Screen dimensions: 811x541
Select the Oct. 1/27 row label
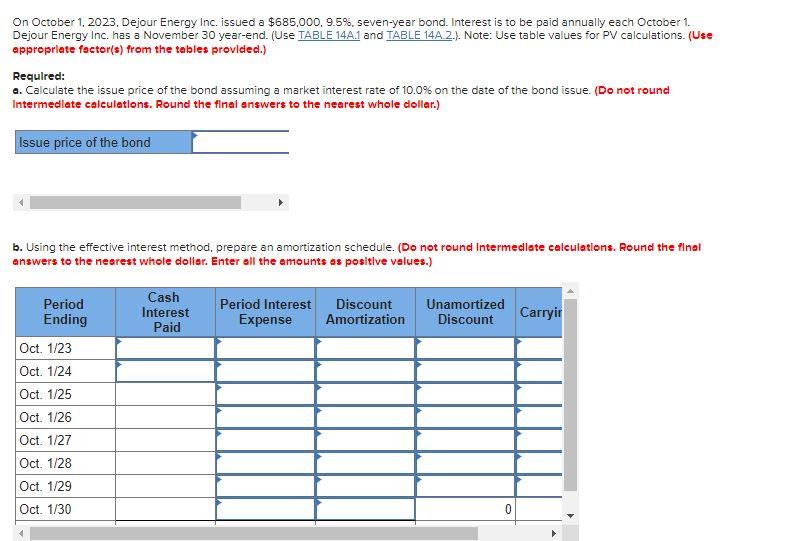pyautogui.click(x=46, y=440)
